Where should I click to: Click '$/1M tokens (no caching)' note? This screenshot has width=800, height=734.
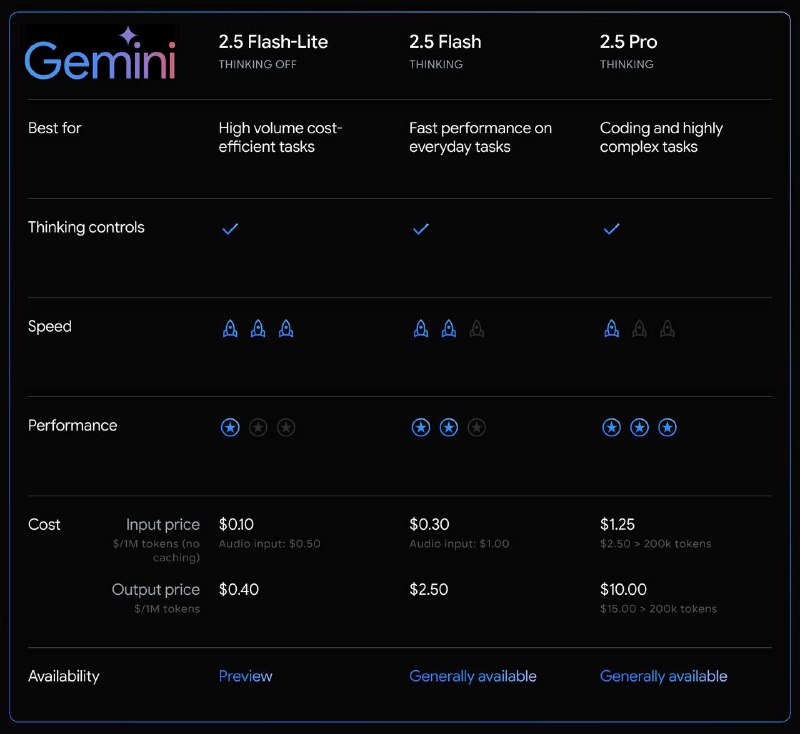coord(157,551)
